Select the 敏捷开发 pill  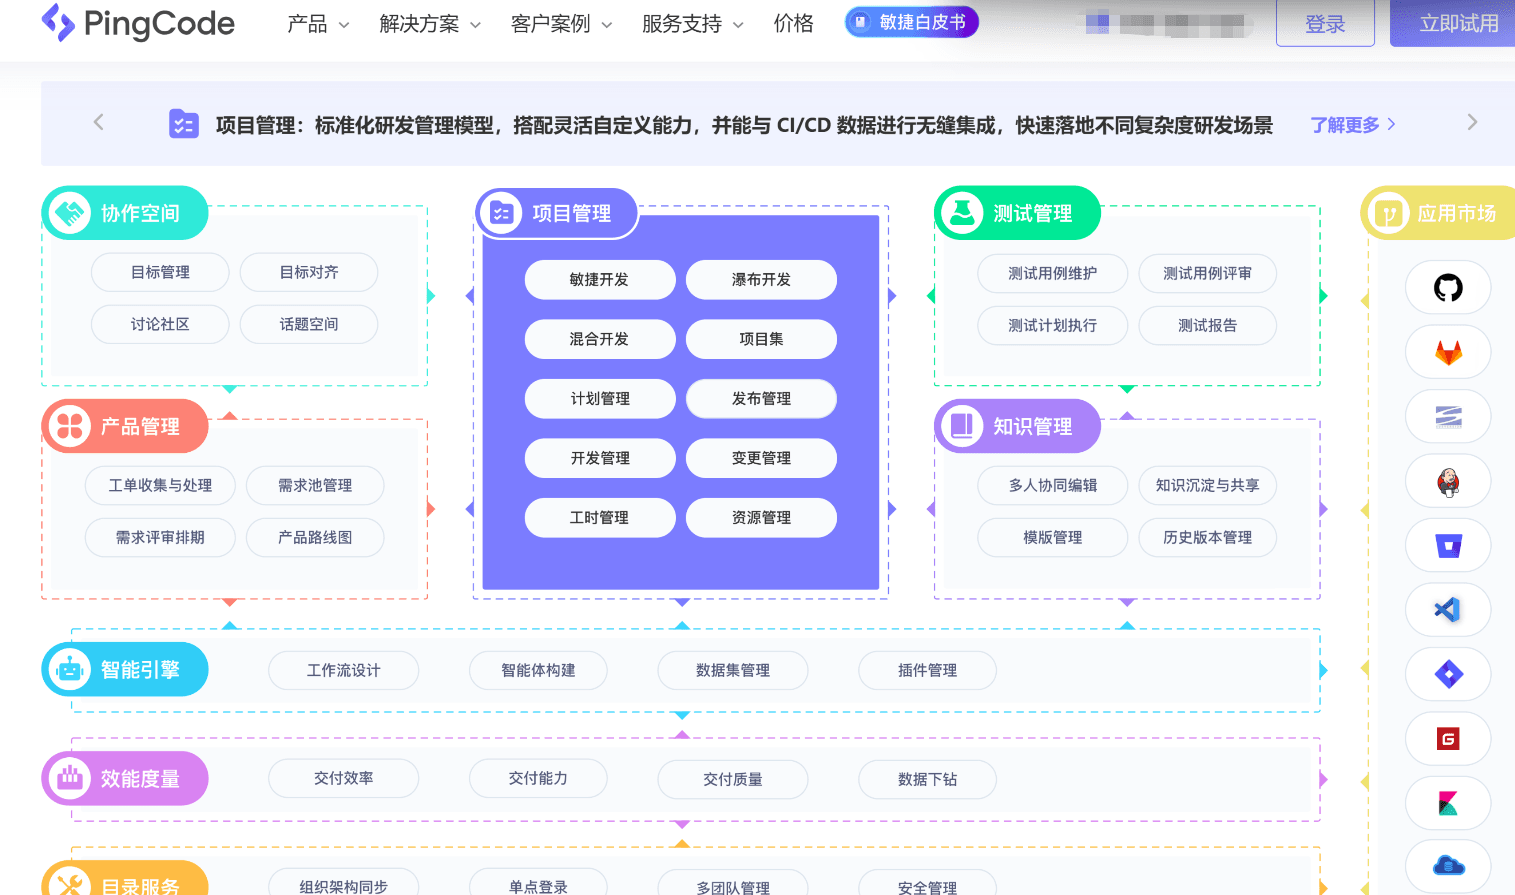point(600,279)
